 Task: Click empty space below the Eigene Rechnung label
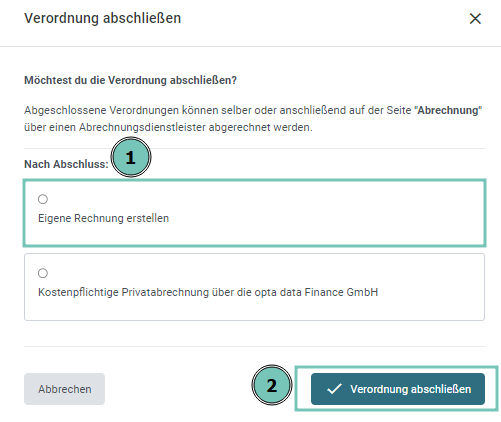pos(254,235)
